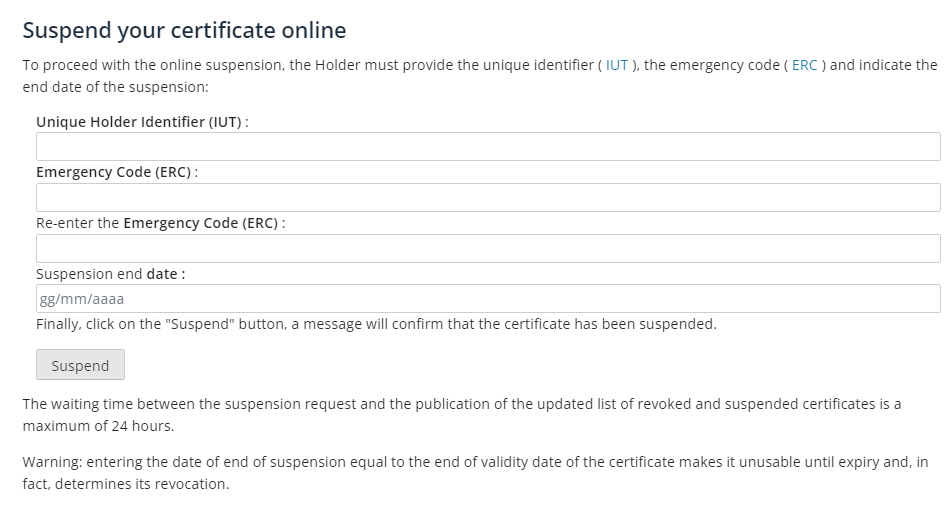Click the 'end date of the suspension' text

click(x=114, y=87)
